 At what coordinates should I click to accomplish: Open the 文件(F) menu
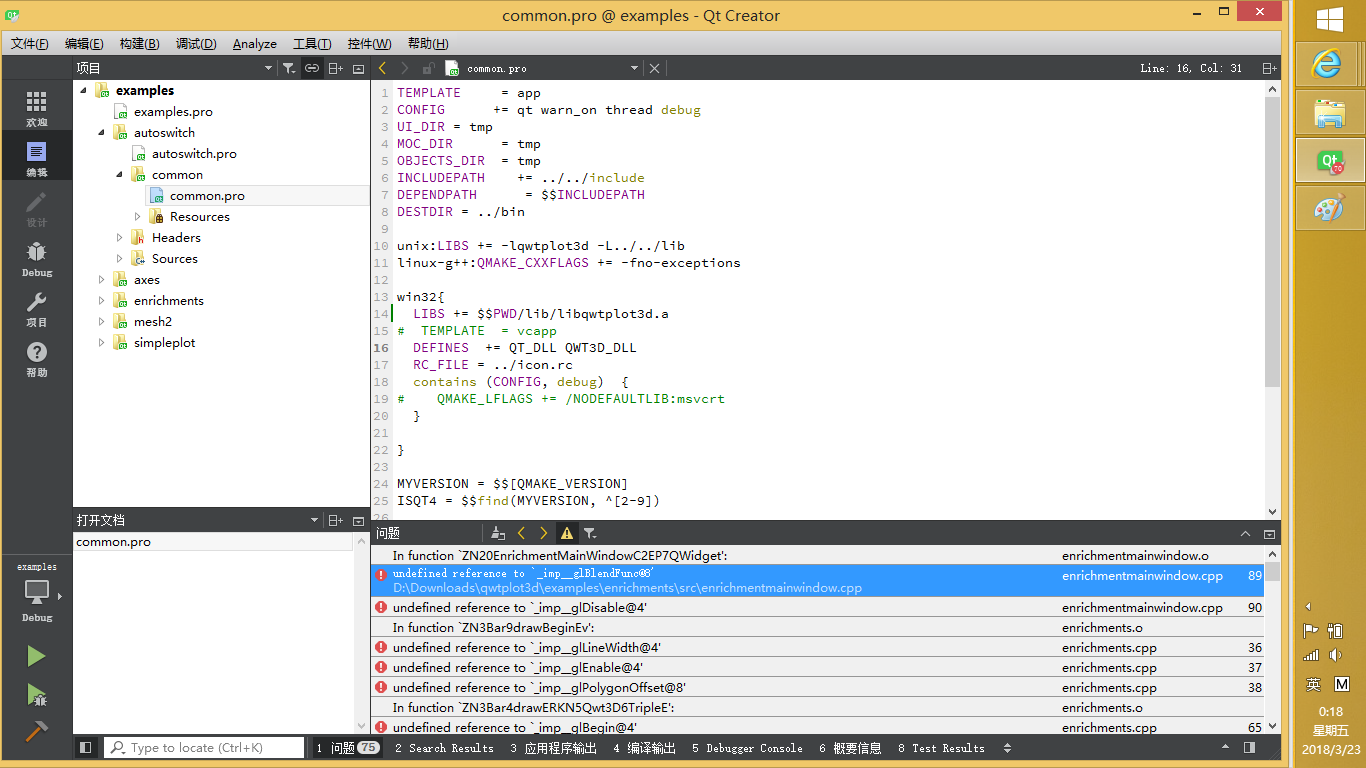pos(30,43)
